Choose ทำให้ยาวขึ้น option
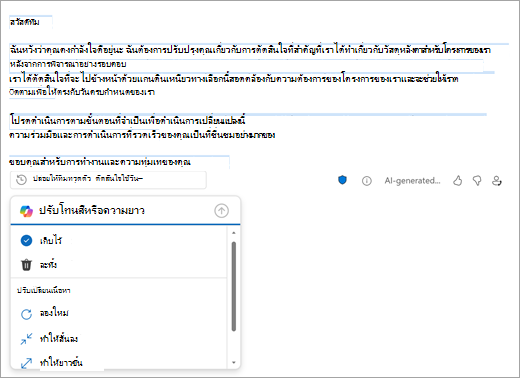520x378 pixels. point(119,363)
